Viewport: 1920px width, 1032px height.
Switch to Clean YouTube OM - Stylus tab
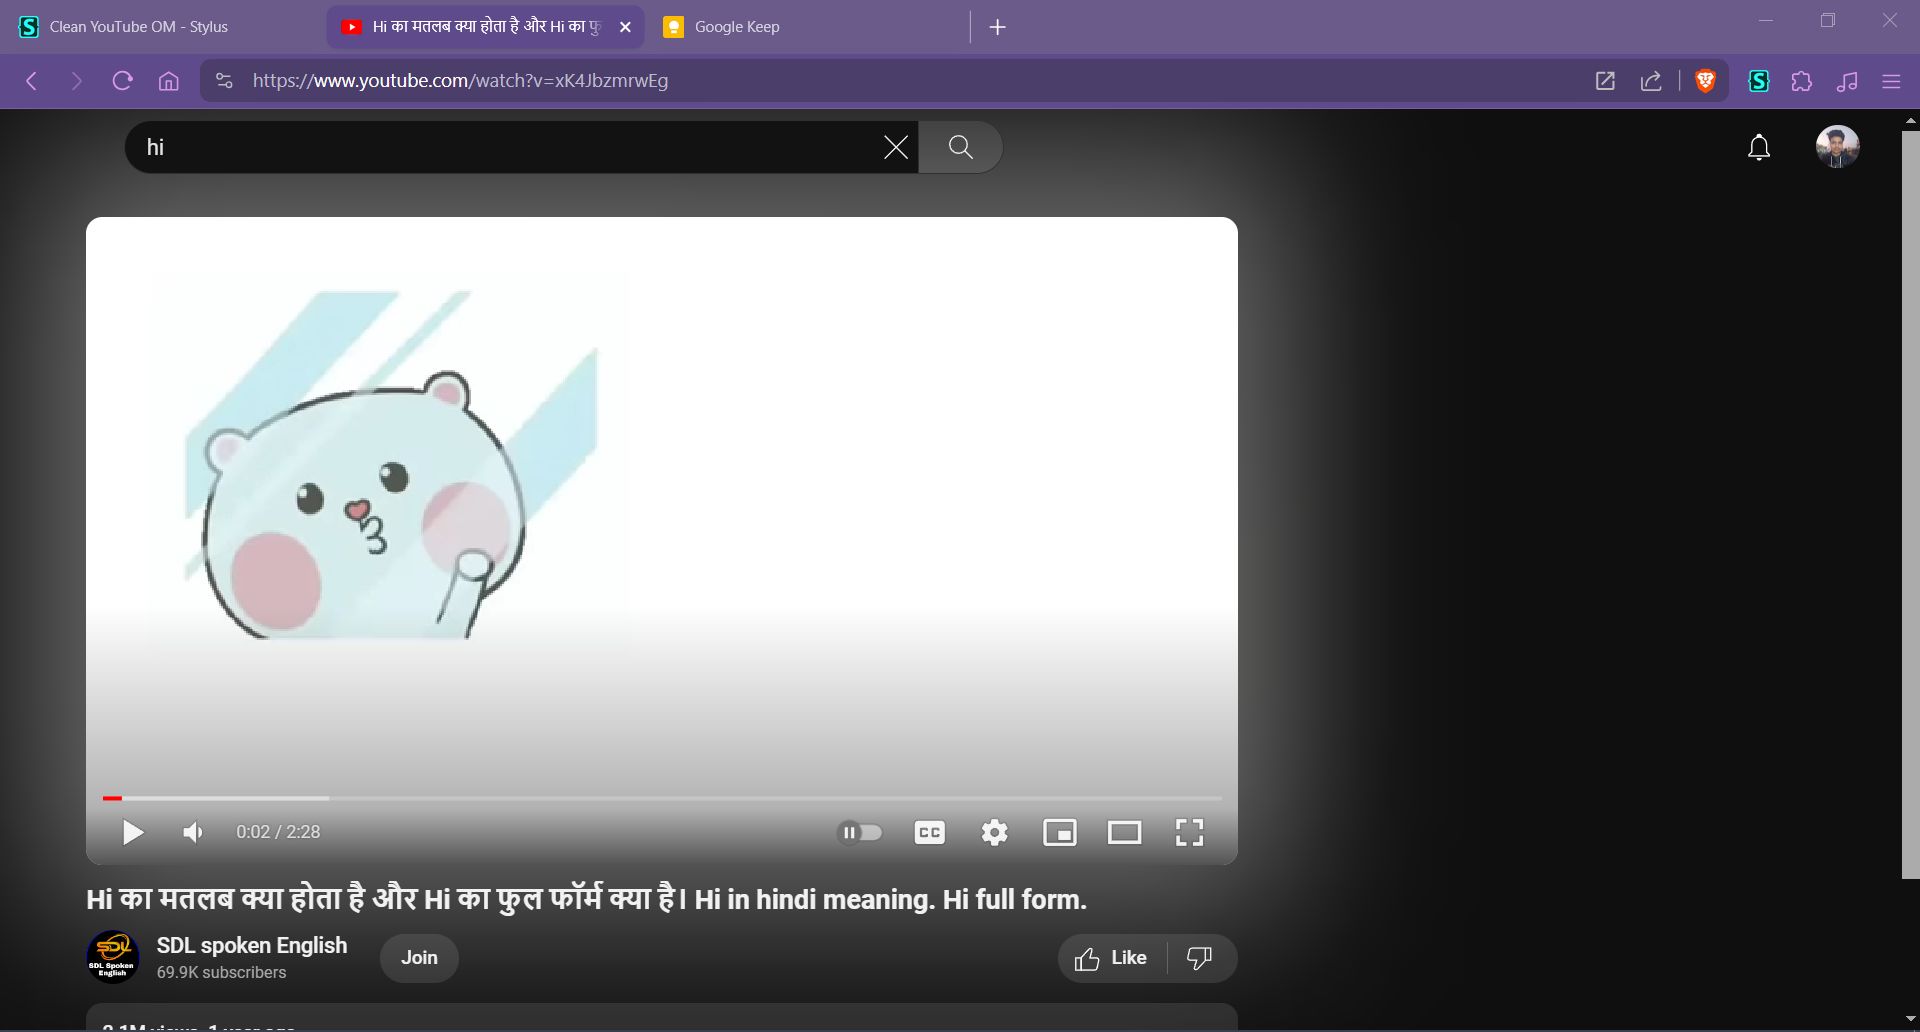[x=165, y=27]
